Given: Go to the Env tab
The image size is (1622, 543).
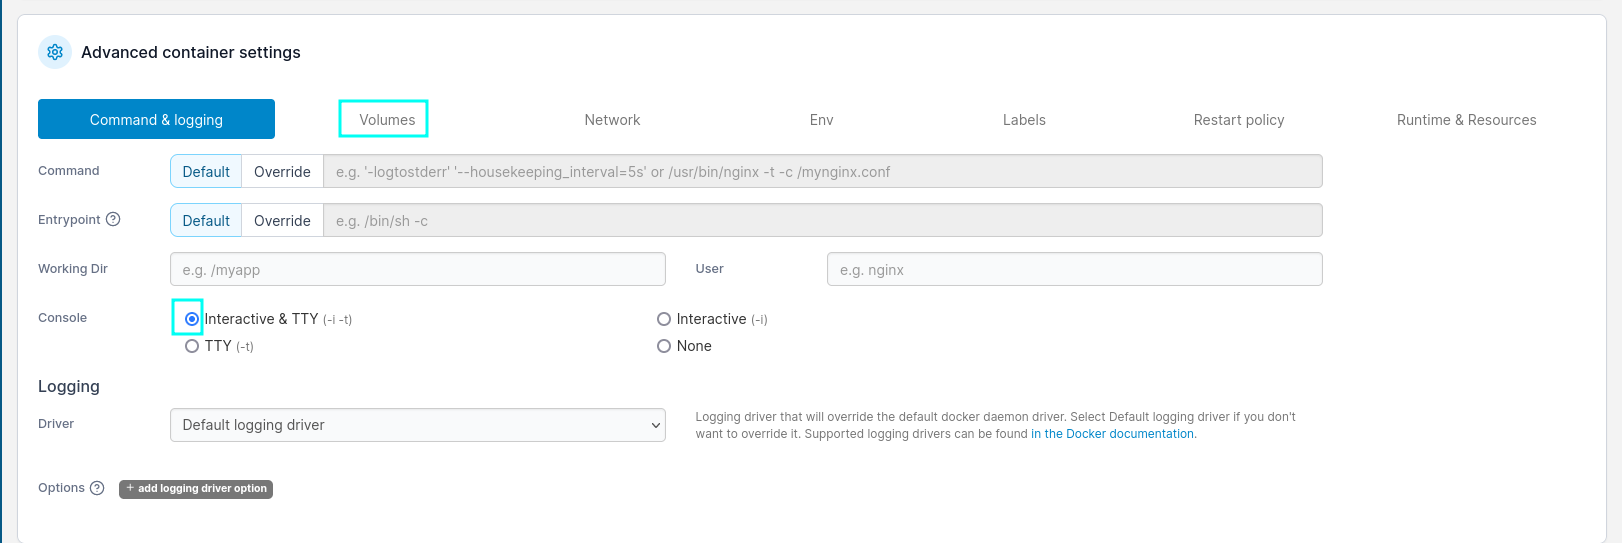Looking at the screenshot, I should [821, 120].
